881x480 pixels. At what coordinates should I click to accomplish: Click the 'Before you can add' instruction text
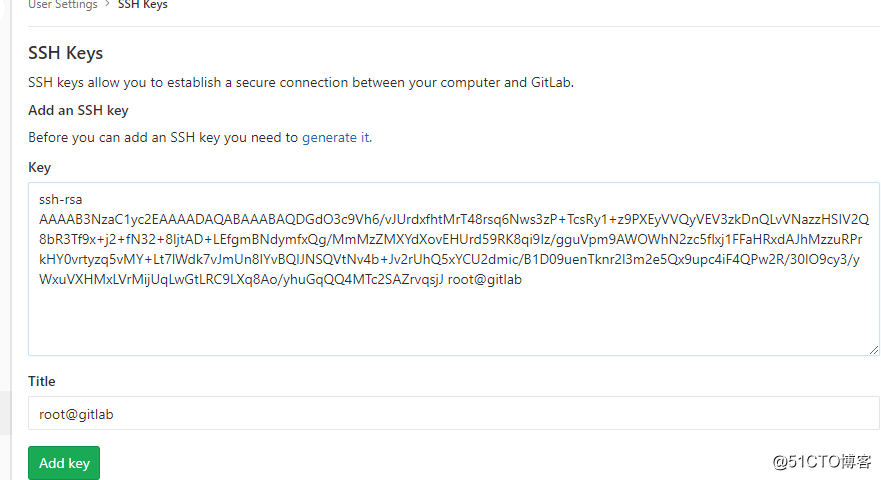point(163,137)
